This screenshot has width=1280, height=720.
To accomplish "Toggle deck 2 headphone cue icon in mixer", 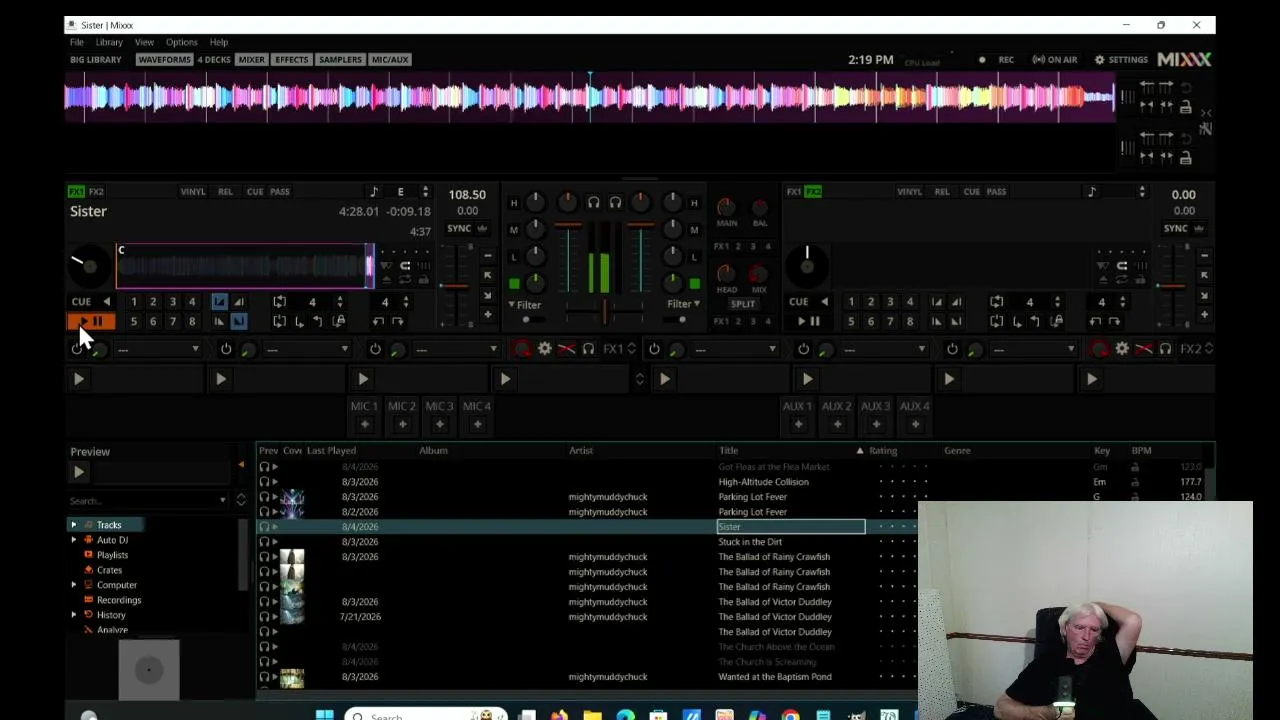I will coord(615,202).
